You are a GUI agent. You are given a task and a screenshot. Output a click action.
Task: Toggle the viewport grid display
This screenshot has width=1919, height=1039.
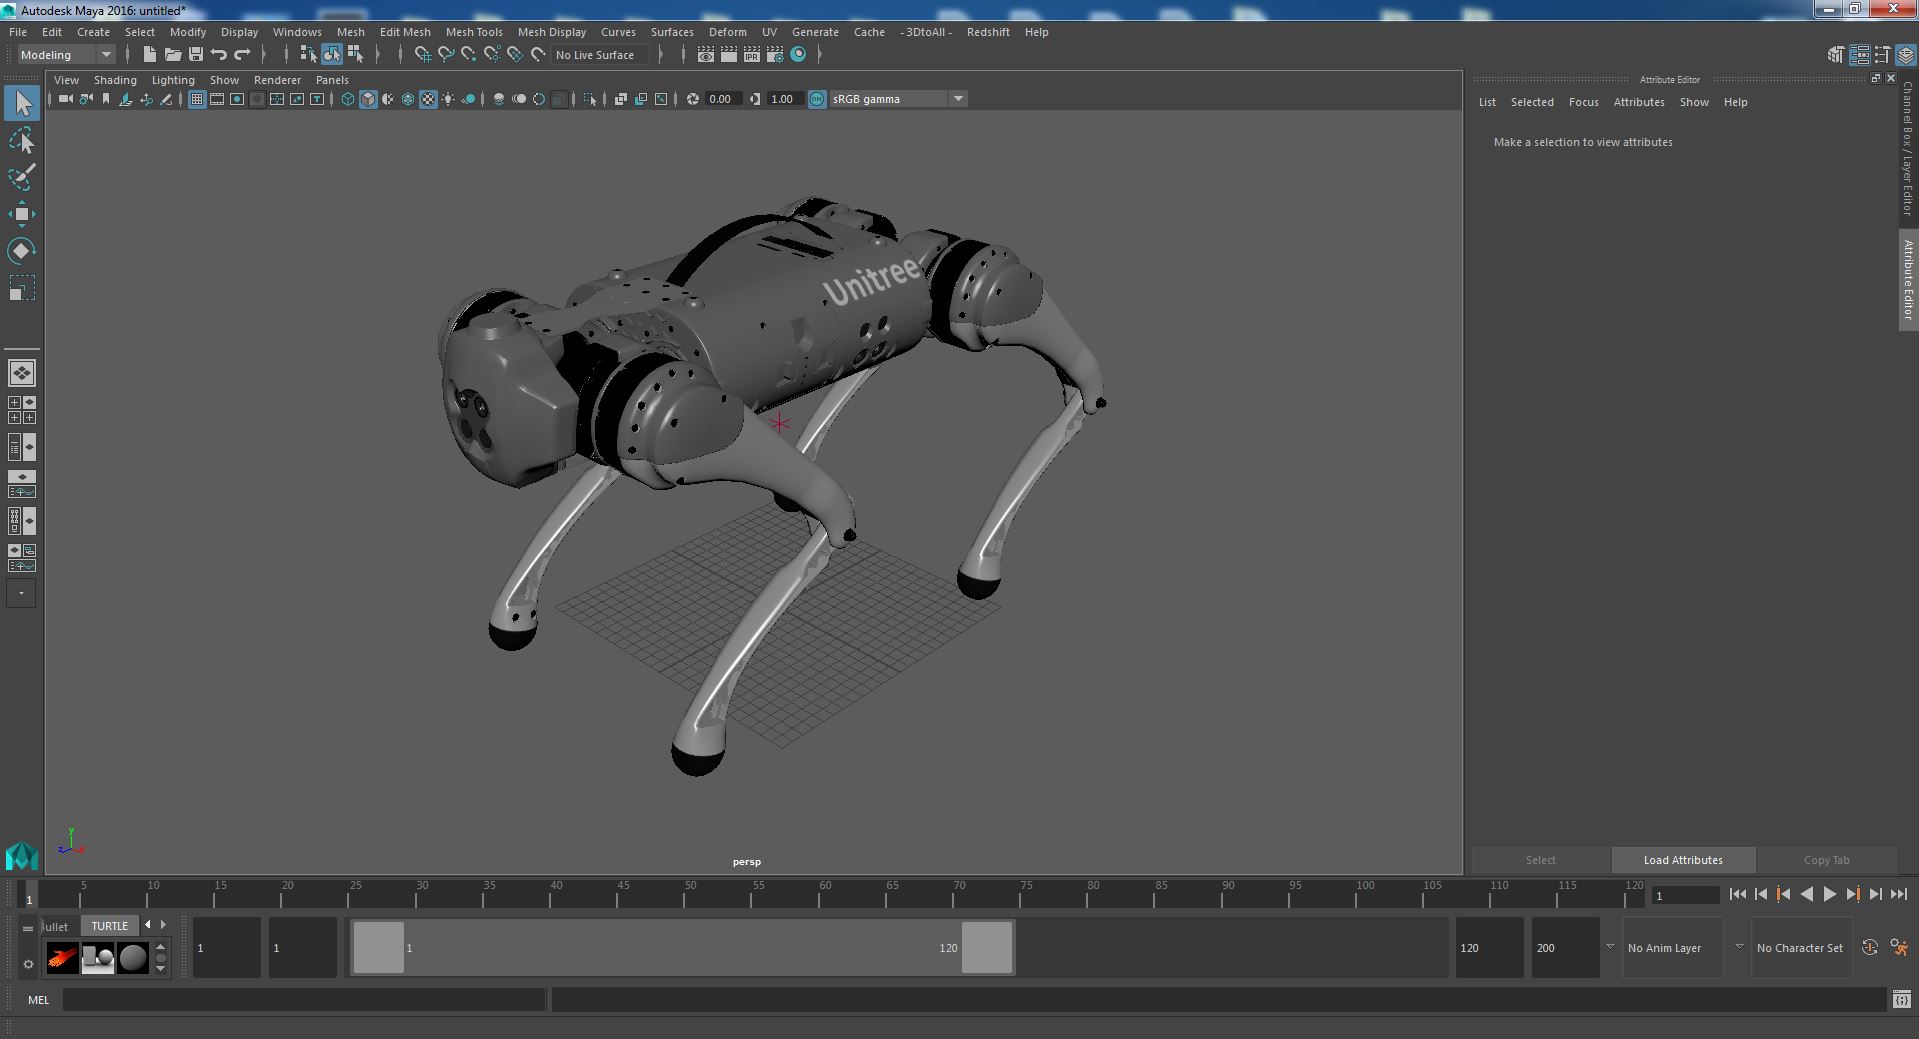[x=197, y=99]
